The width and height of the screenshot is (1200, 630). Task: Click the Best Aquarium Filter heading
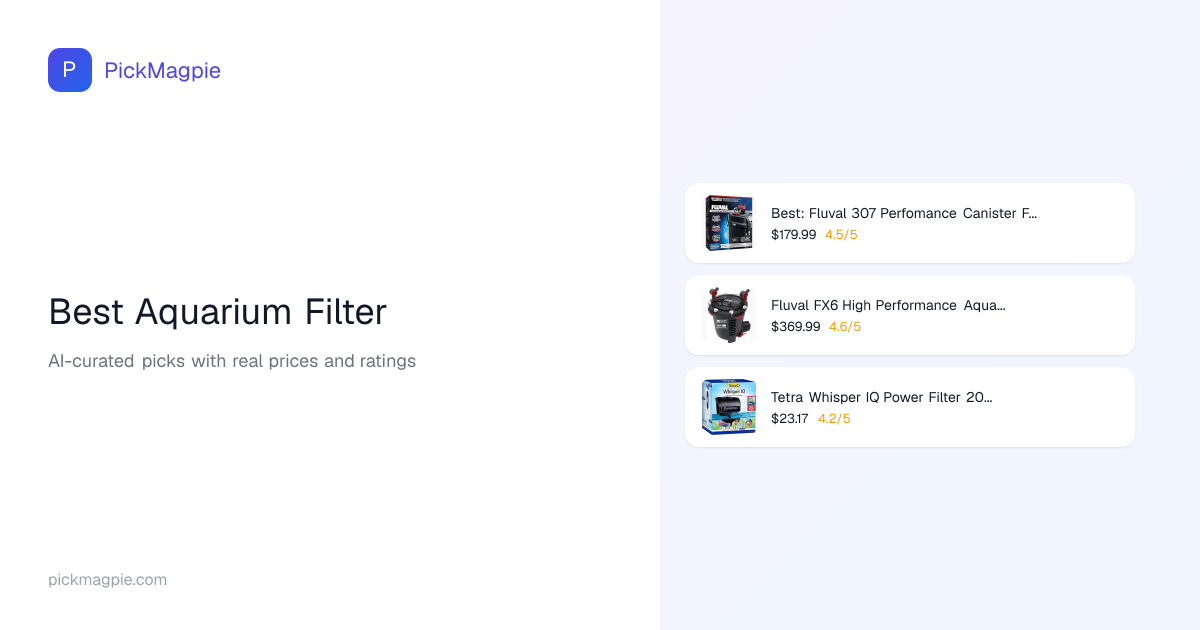(217, 312)
